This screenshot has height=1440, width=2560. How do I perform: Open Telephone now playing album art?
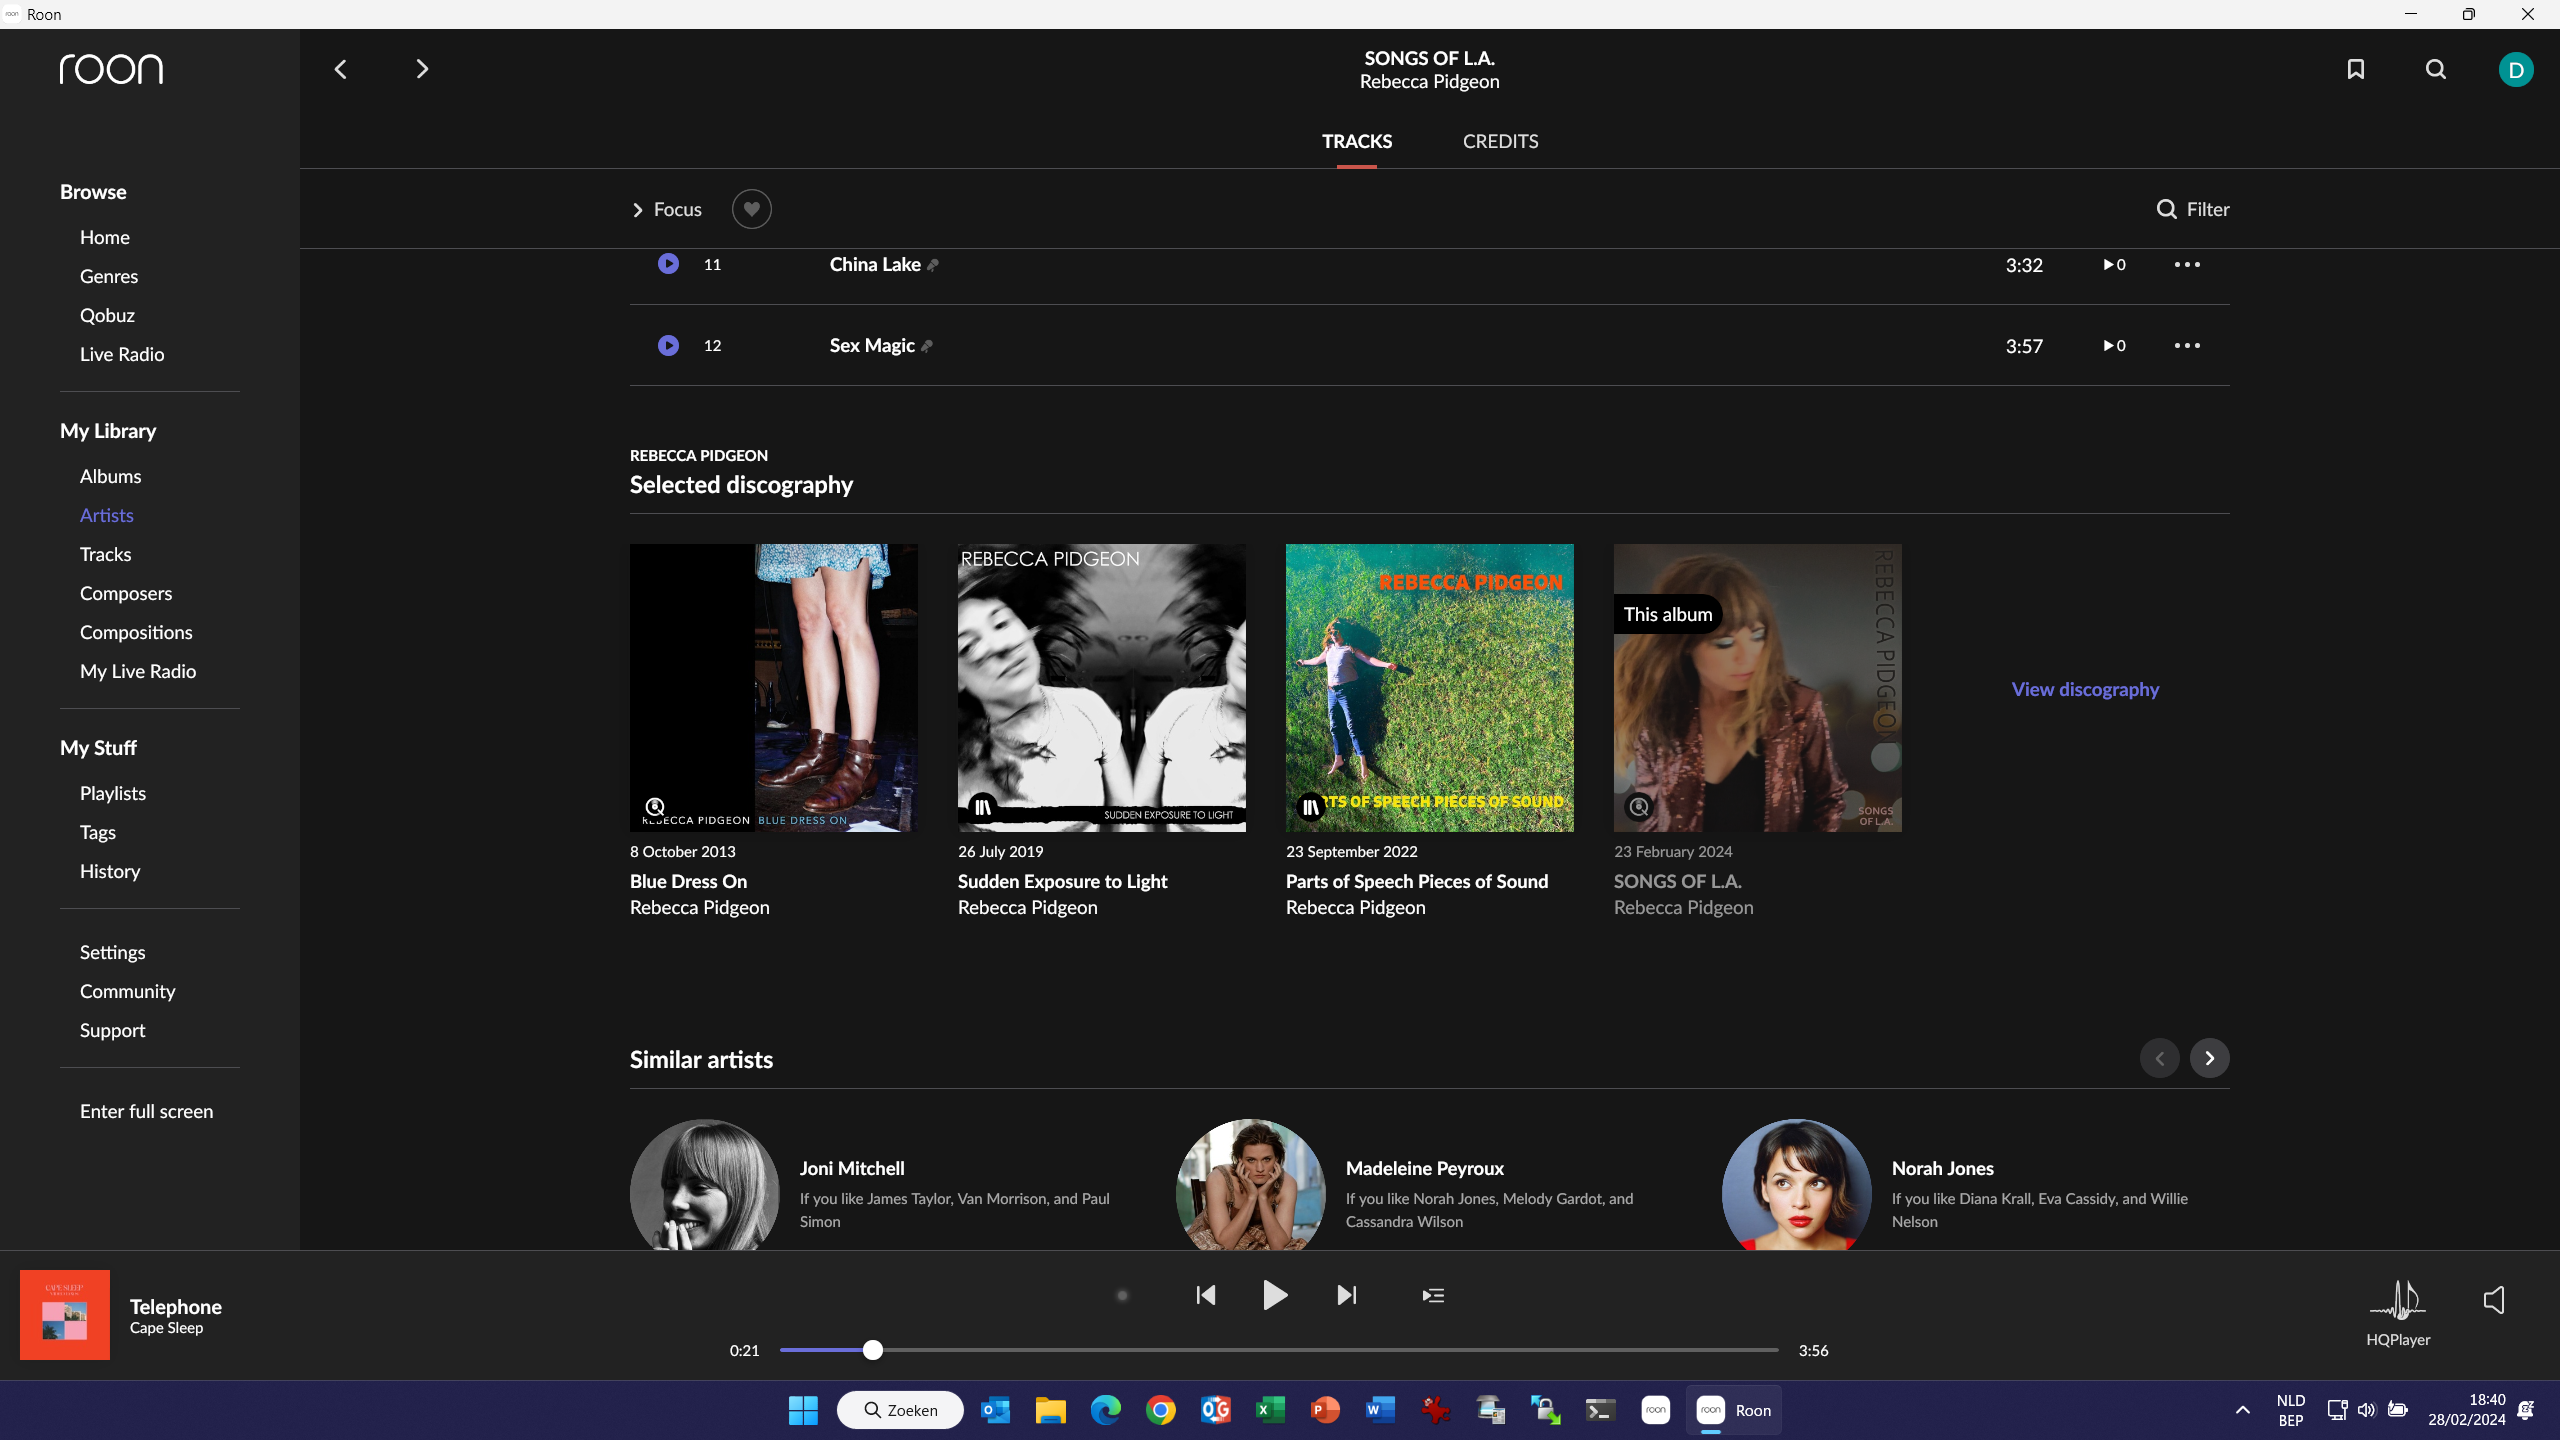point(65,1314)
